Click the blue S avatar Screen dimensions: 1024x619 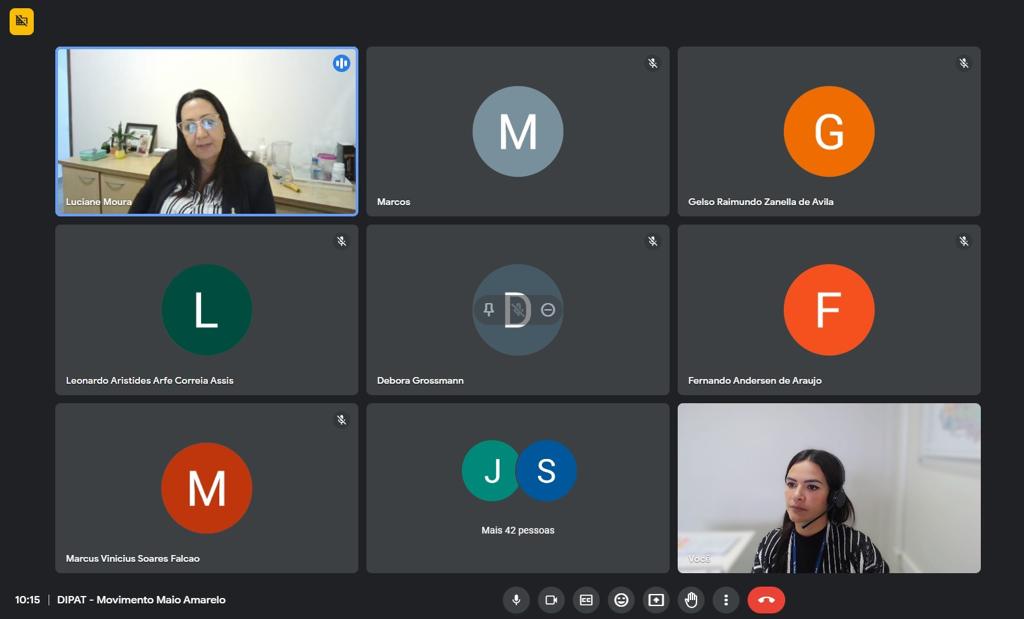click(x=547, y=470)
